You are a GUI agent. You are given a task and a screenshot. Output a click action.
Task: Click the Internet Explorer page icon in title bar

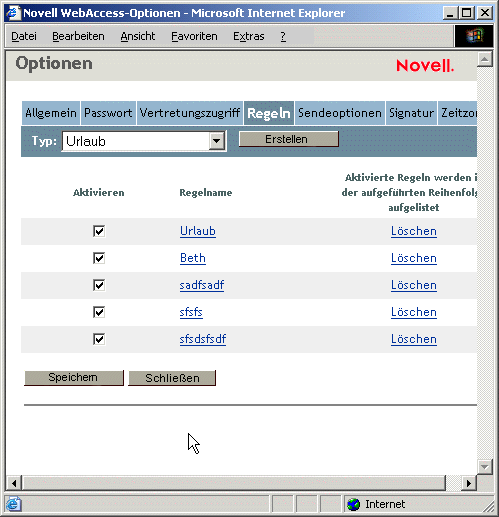tap(13, 13)
